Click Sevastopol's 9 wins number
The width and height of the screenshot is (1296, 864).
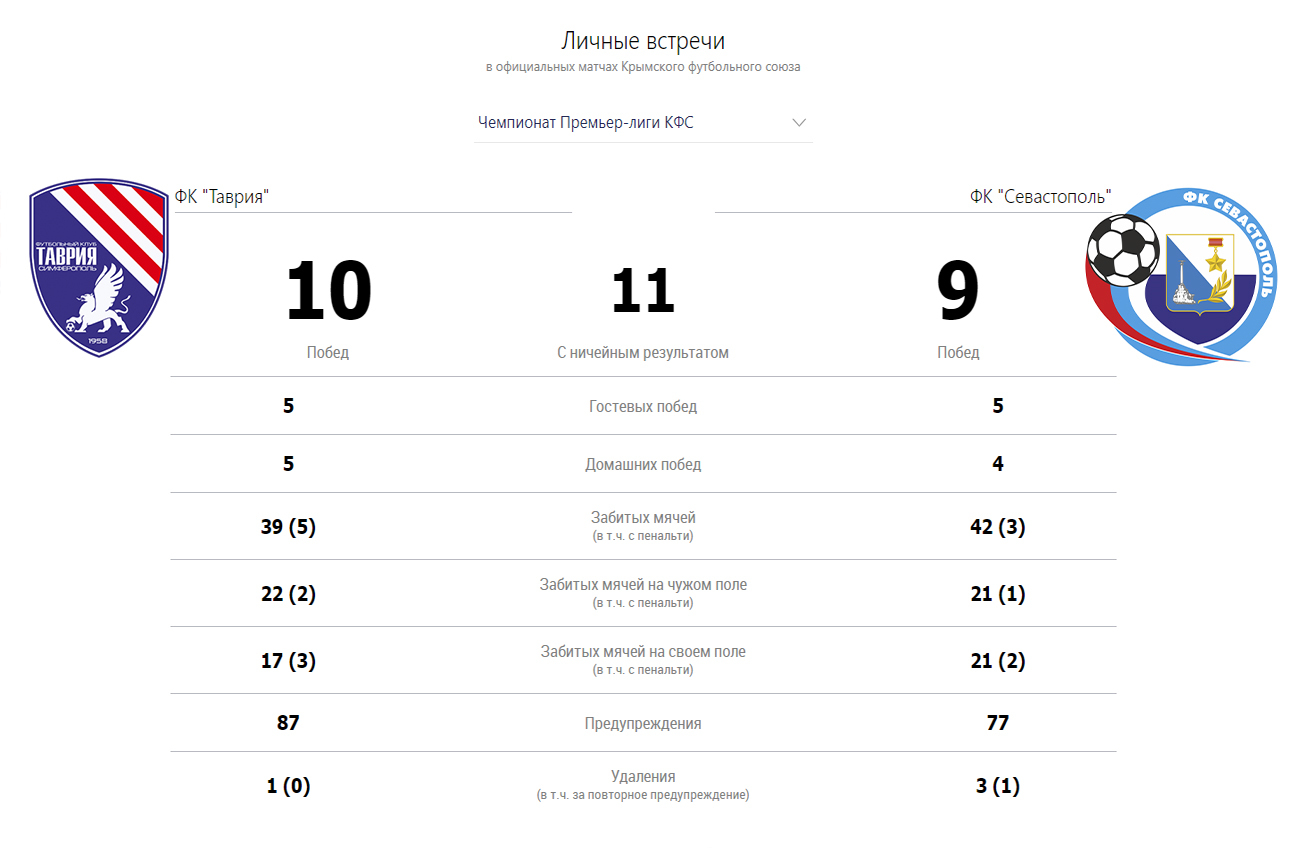click(958, 292)
